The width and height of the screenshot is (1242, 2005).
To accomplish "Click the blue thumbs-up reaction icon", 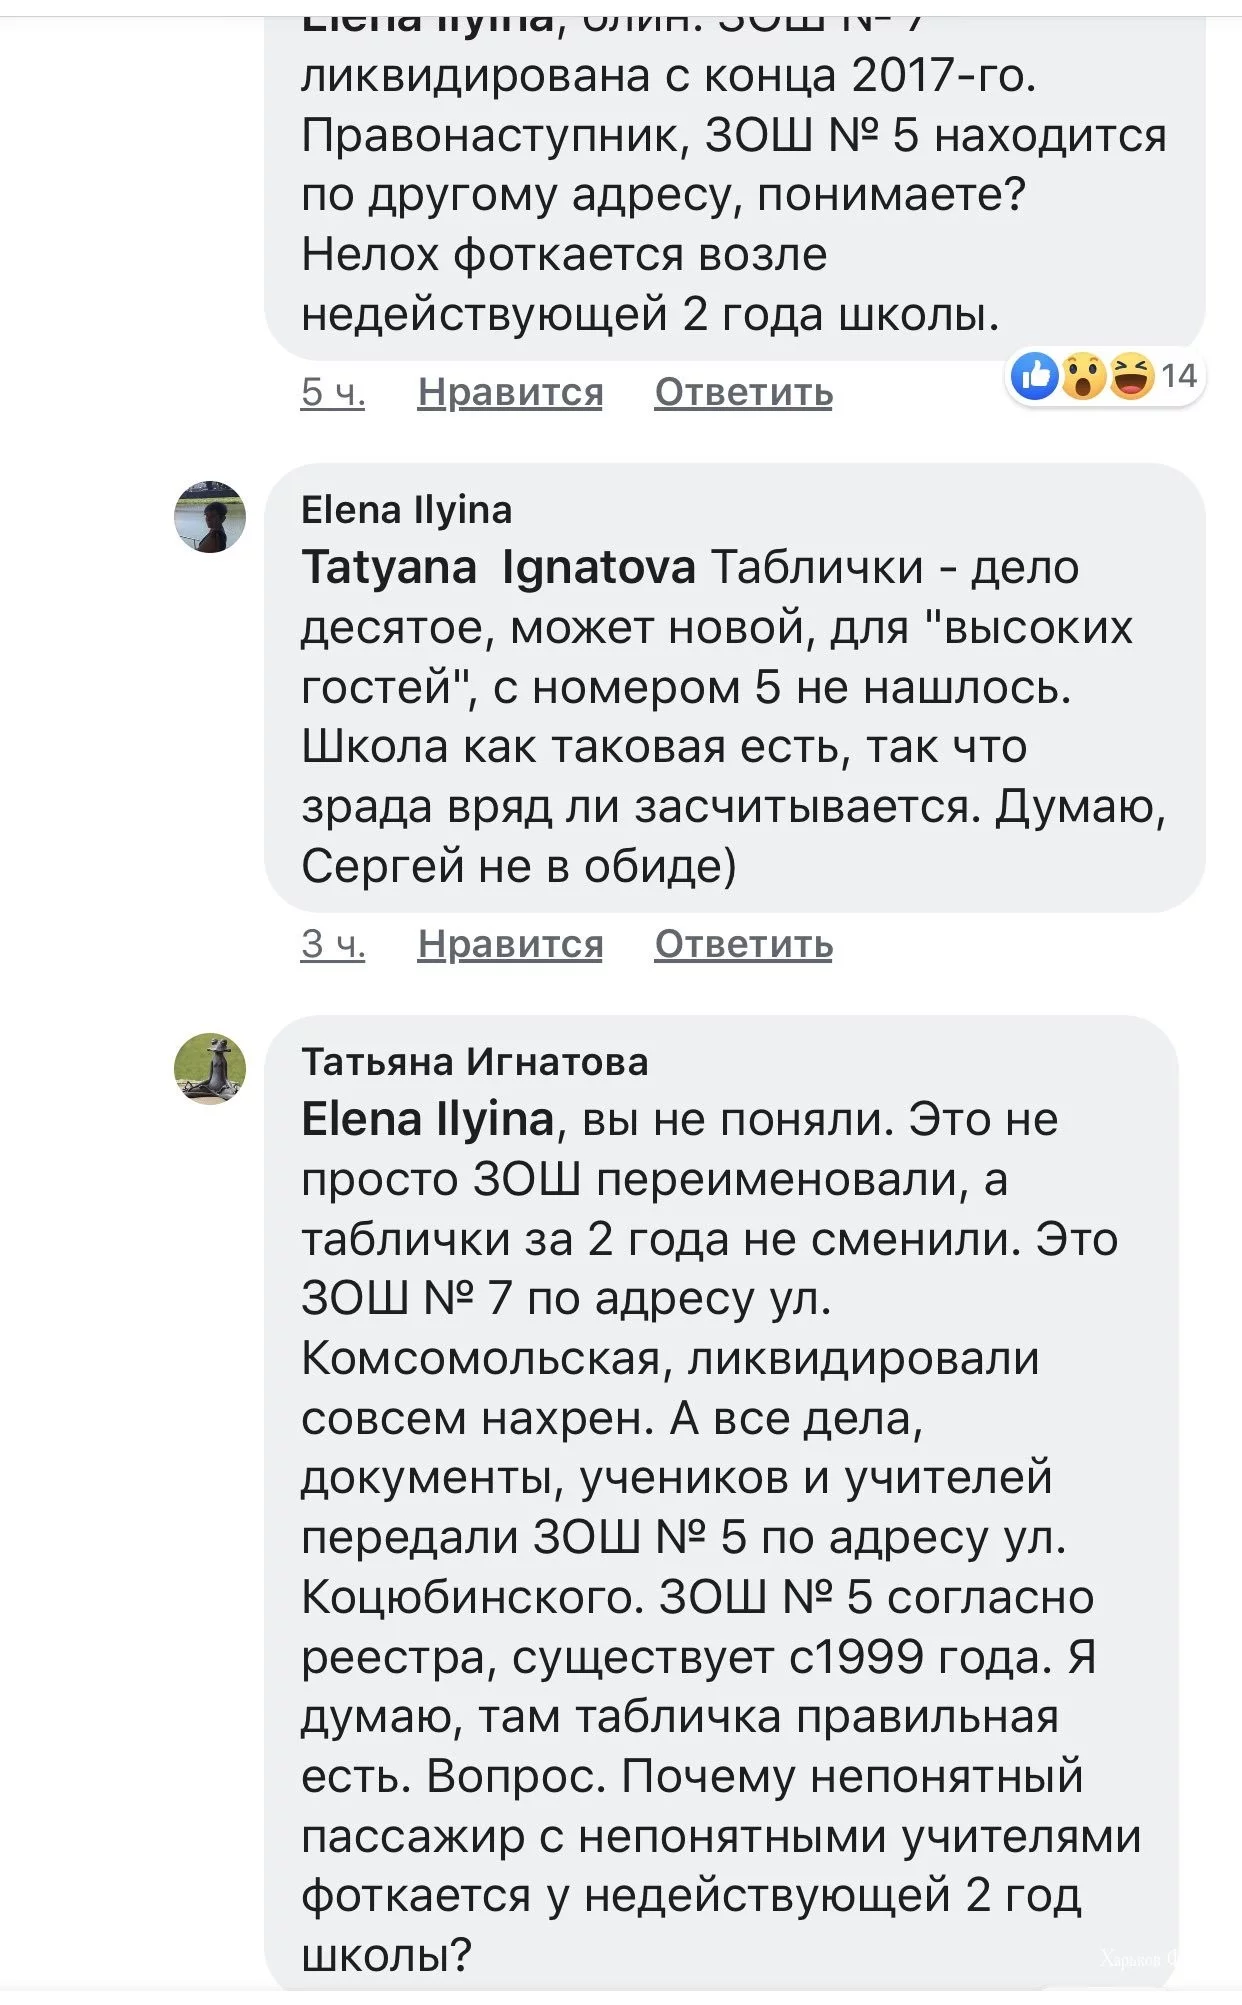I will click(1035, 376).
